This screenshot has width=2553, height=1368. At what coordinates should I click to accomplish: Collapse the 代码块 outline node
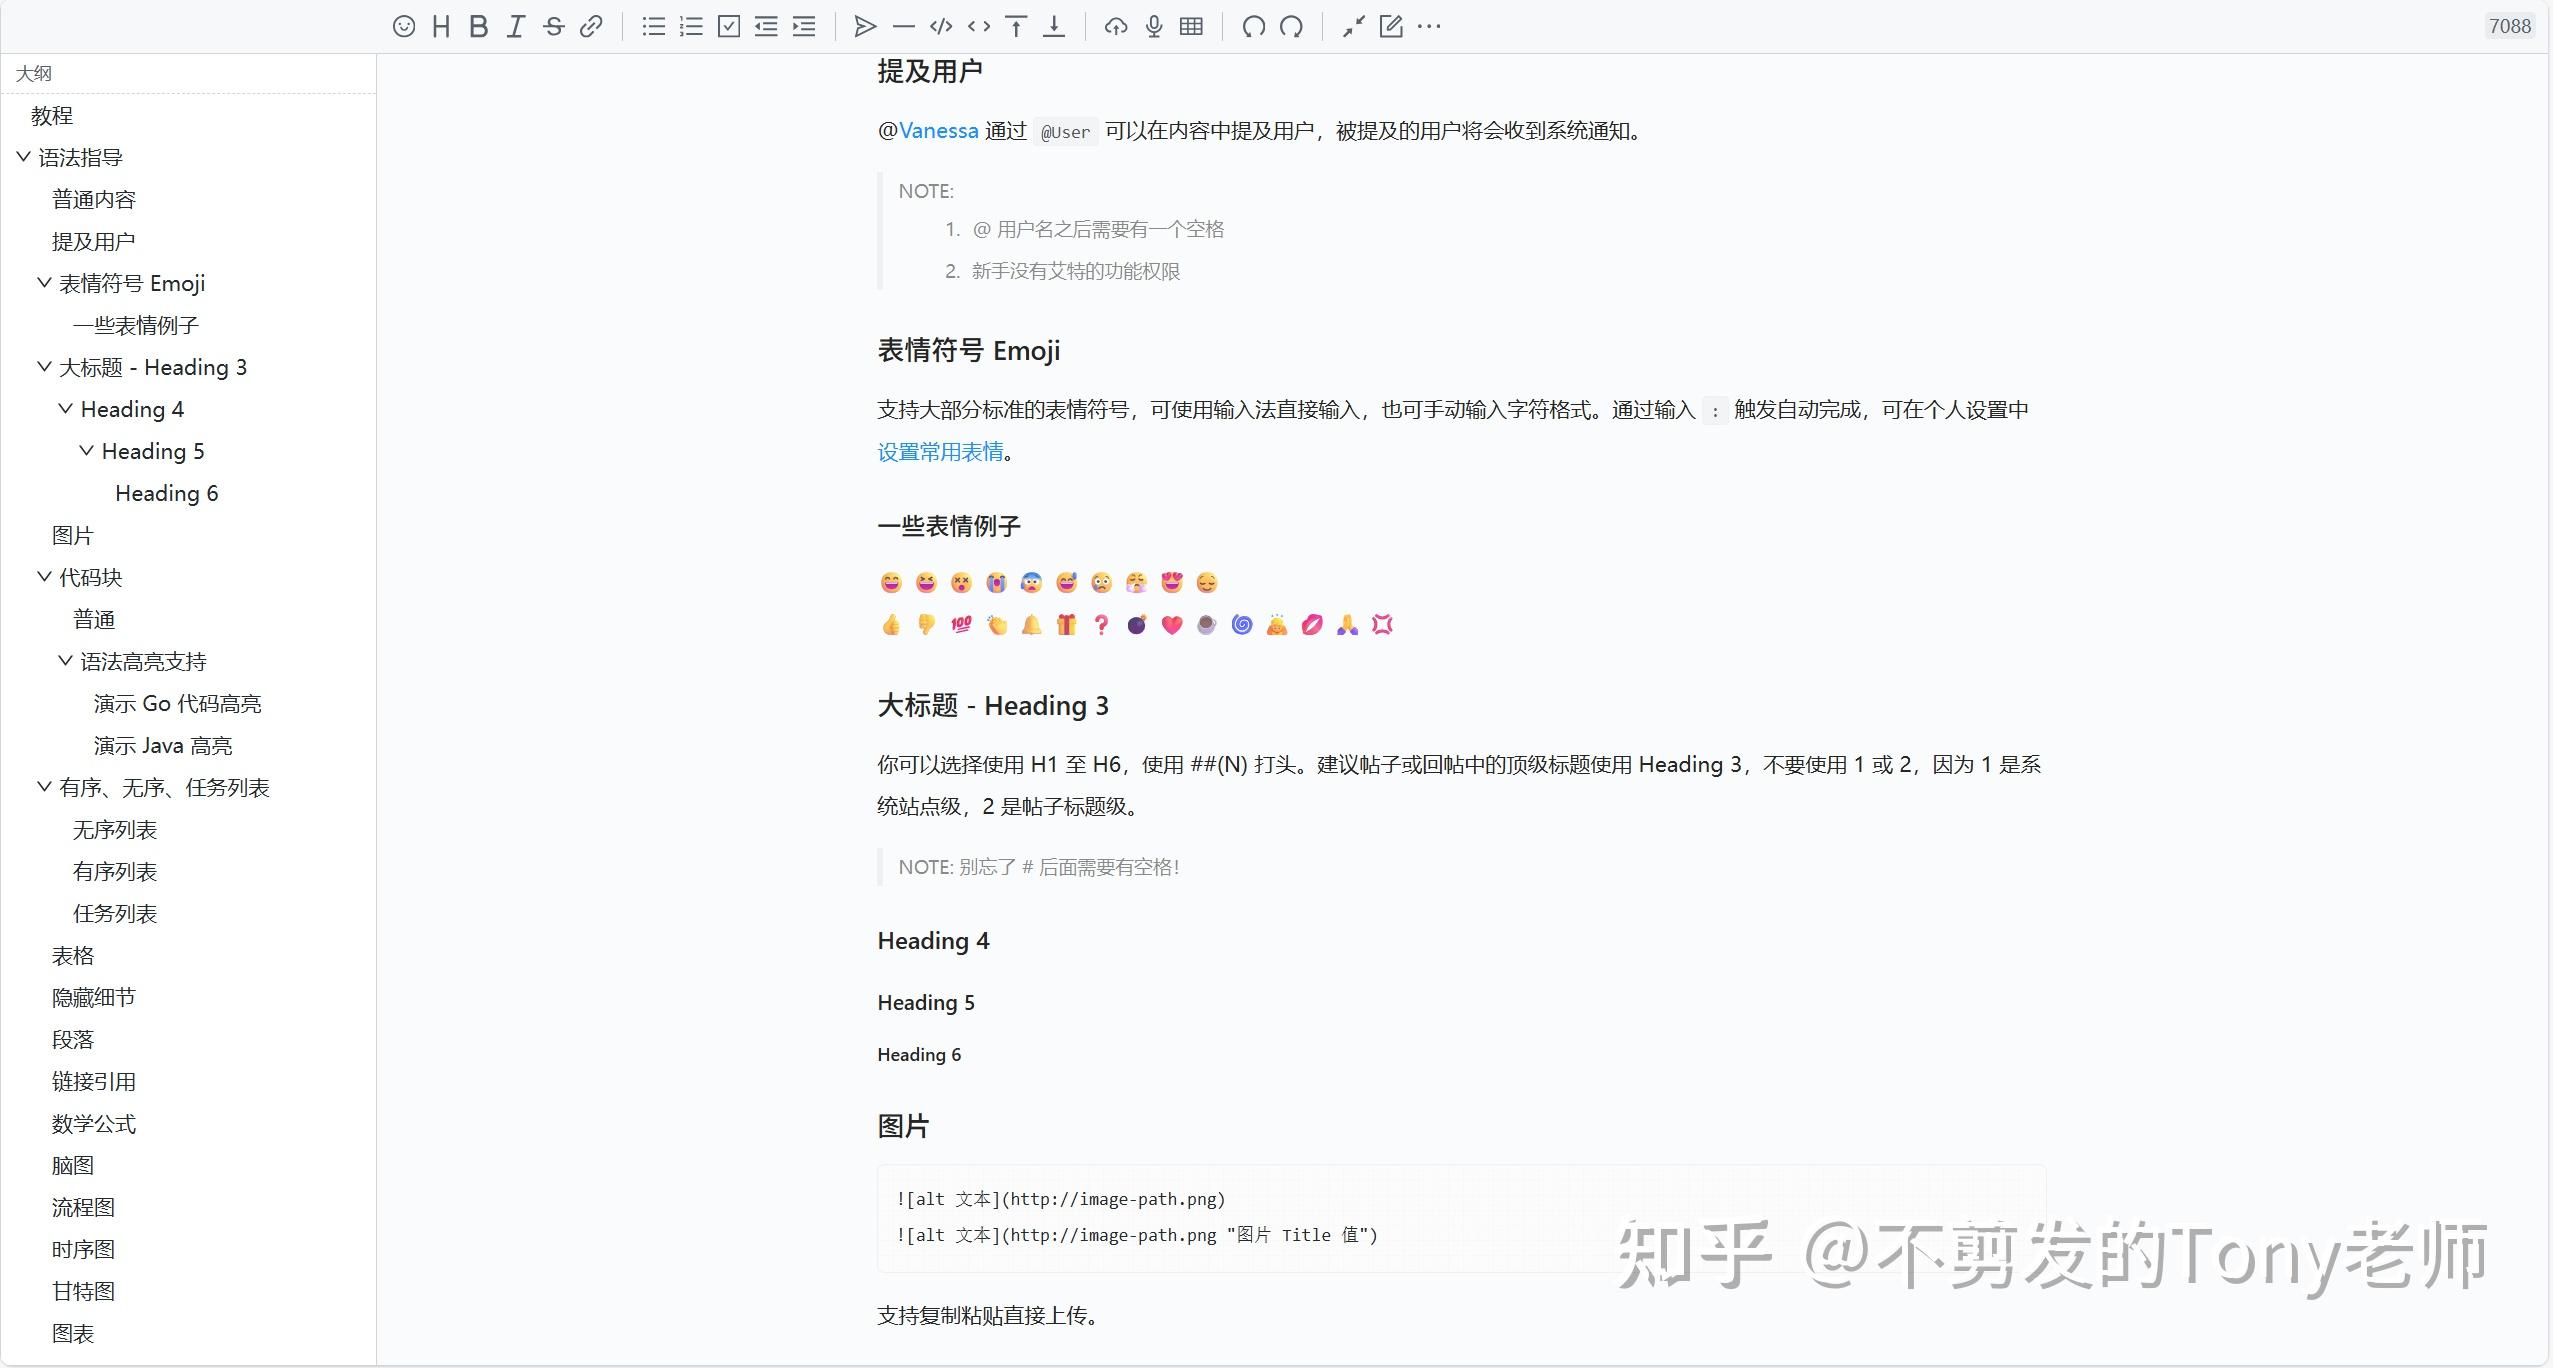[42, 577]
